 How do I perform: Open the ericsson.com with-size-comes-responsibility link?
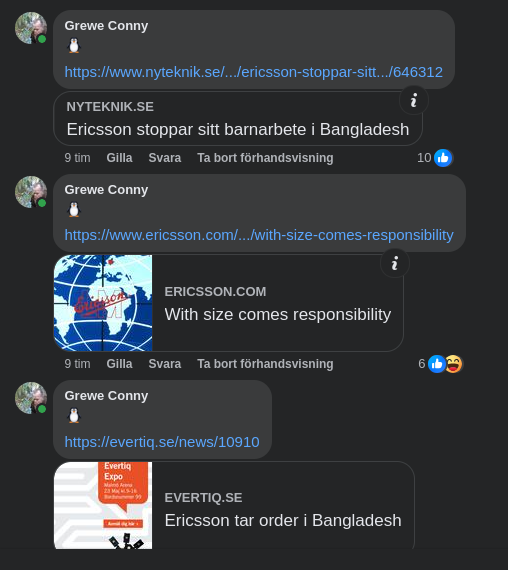tap(259, 235)
